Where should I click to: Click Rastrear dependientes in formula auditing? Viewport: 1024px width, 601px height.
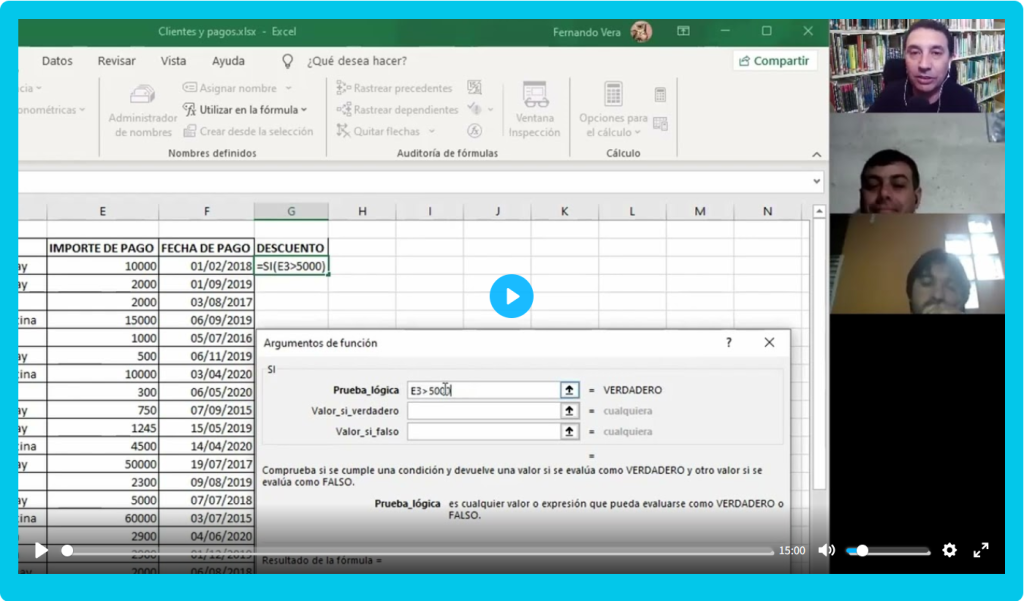[x=397, y=110]
